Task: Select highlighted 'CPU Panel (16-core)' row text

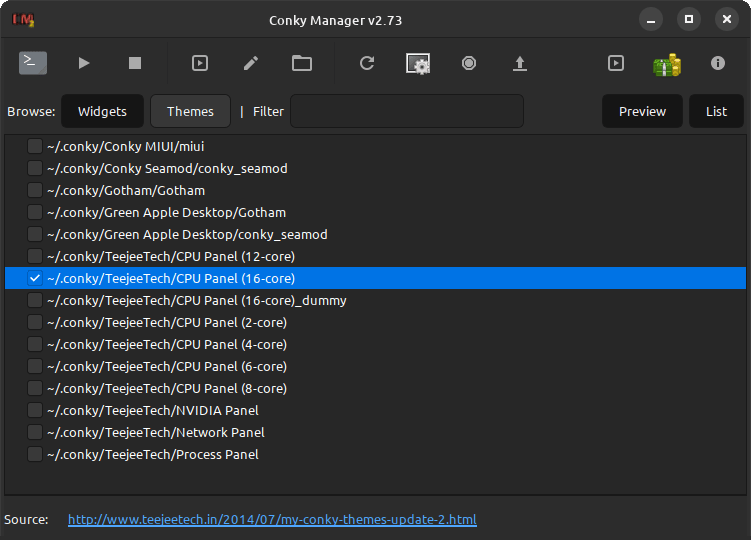Action: [x=171, y=279]
